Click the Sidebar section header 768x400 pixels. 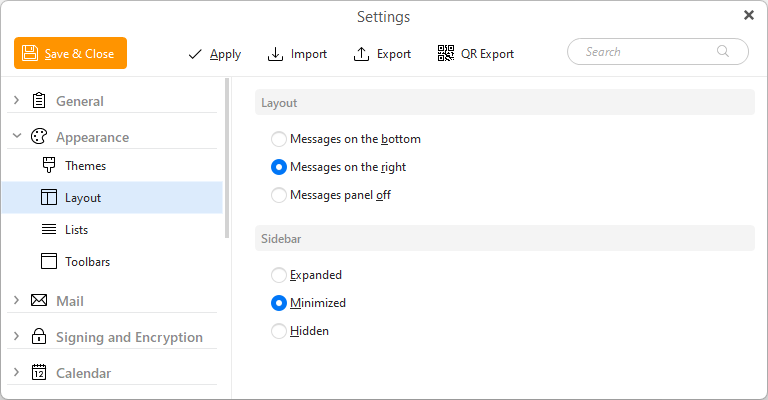coord(504,238)
